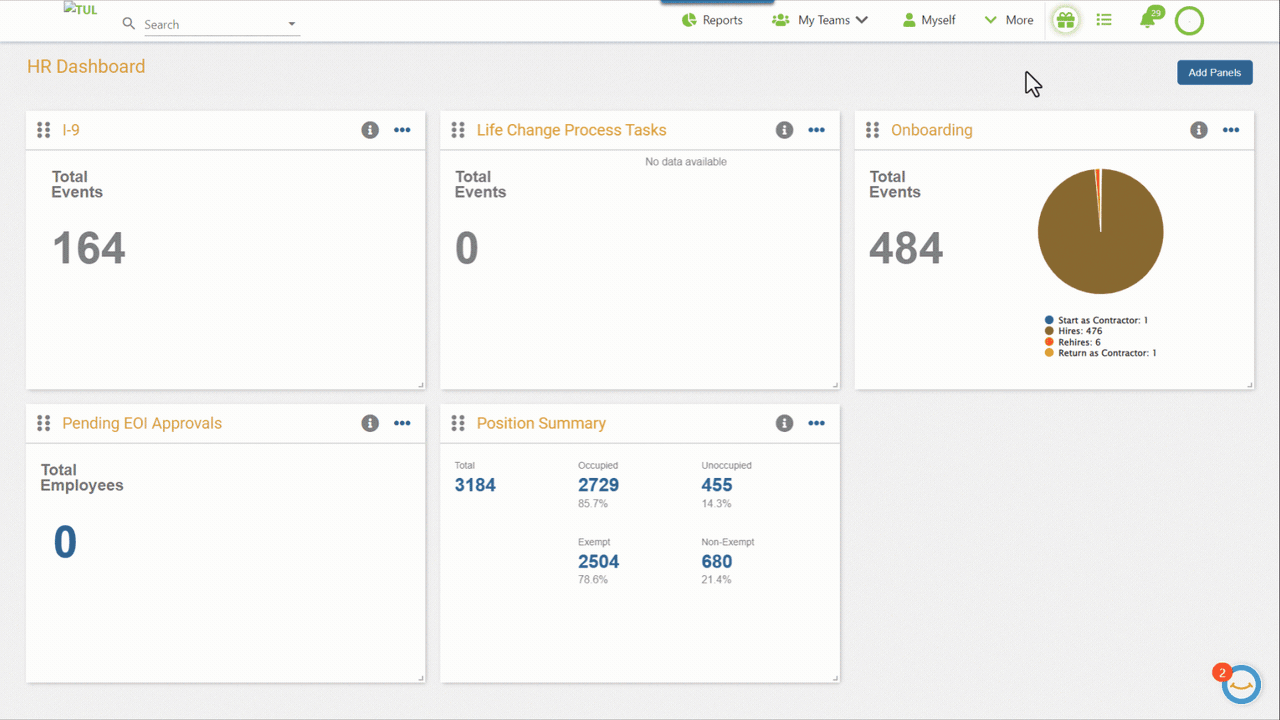Open the Reports menu

click(x=713, y=20)
